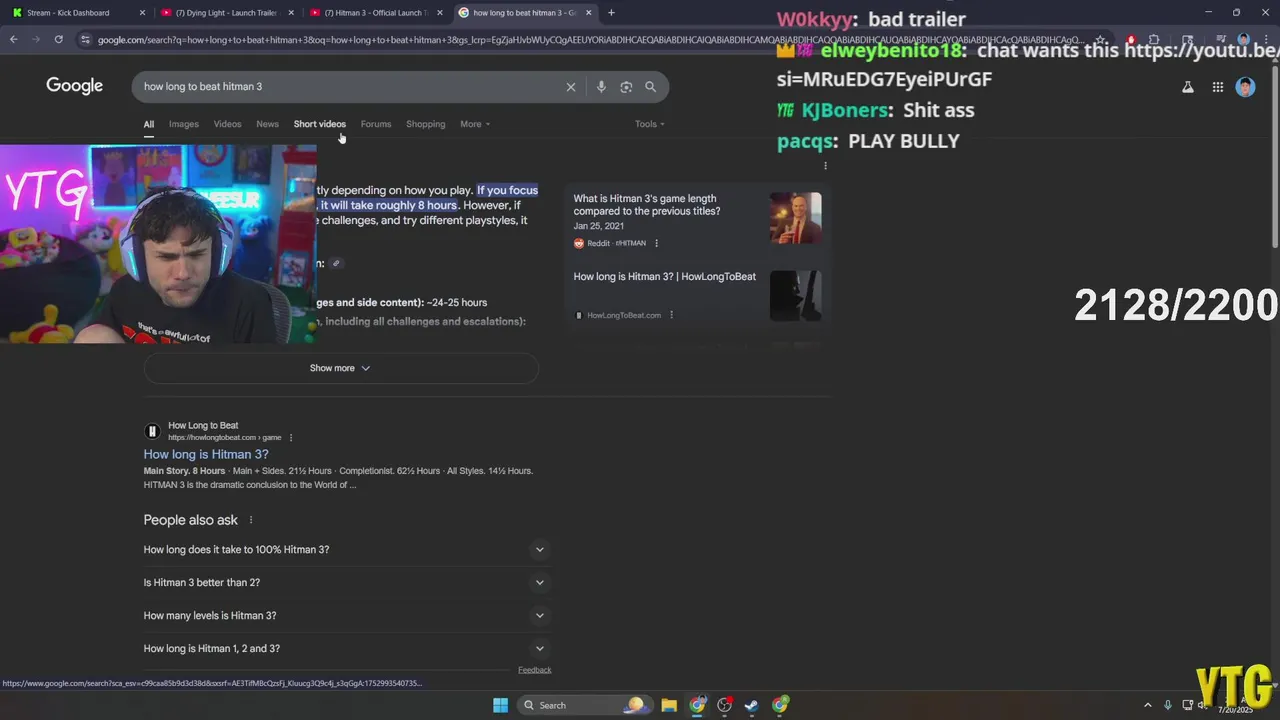Switch to Short videos tab

point(319,124)
